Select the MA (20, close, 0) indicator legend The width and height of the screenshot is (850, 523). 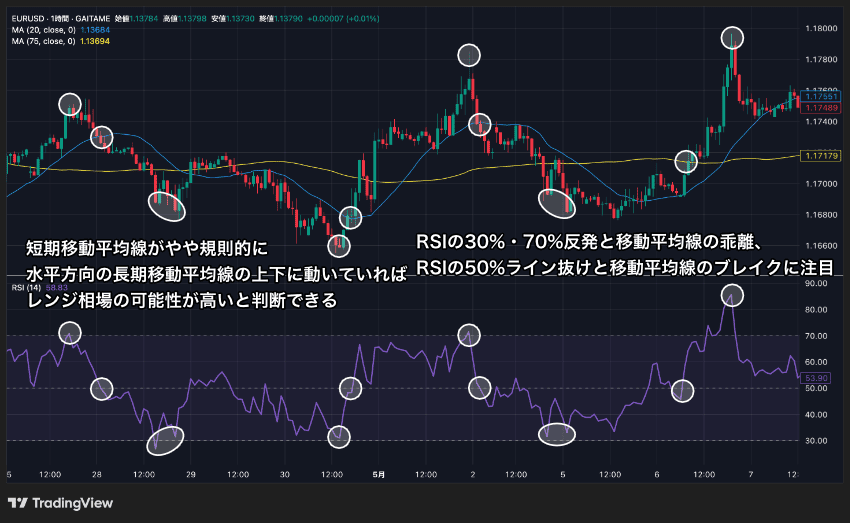pyautogui.click(x=43, y=30)
